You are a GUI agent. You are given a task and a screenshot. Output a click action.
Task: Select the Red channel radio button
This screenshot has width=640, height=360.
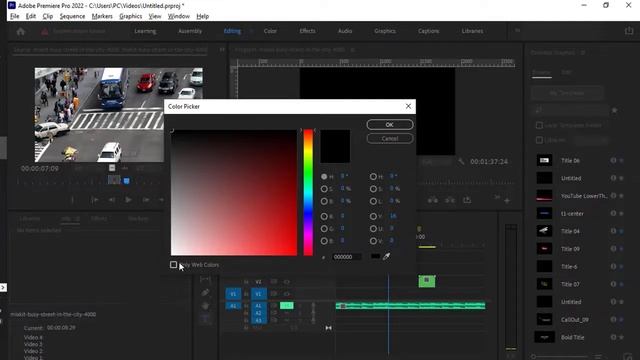(324, 216)
